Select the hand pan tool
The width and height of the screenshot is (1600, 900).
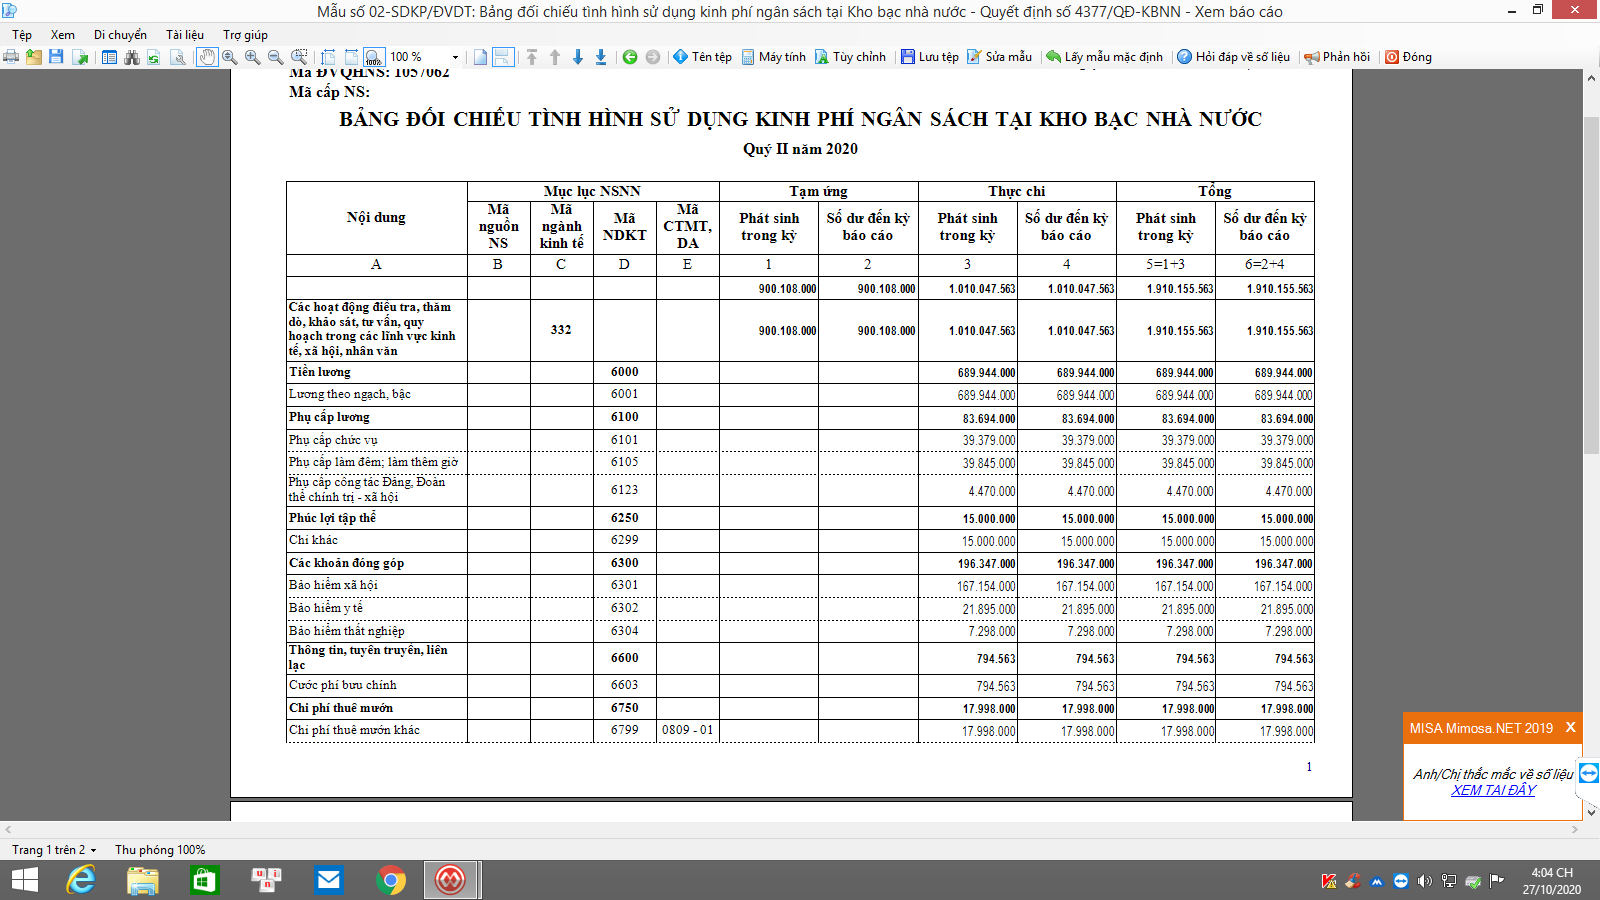click(207, 57)
